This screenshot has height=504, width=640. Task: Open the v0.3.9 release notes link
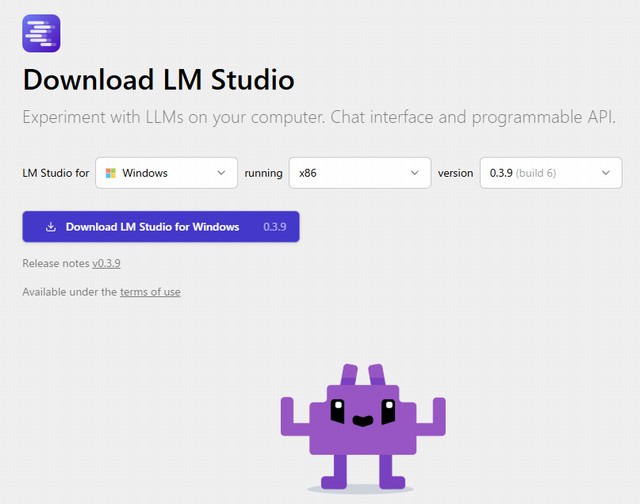point(106,263)
